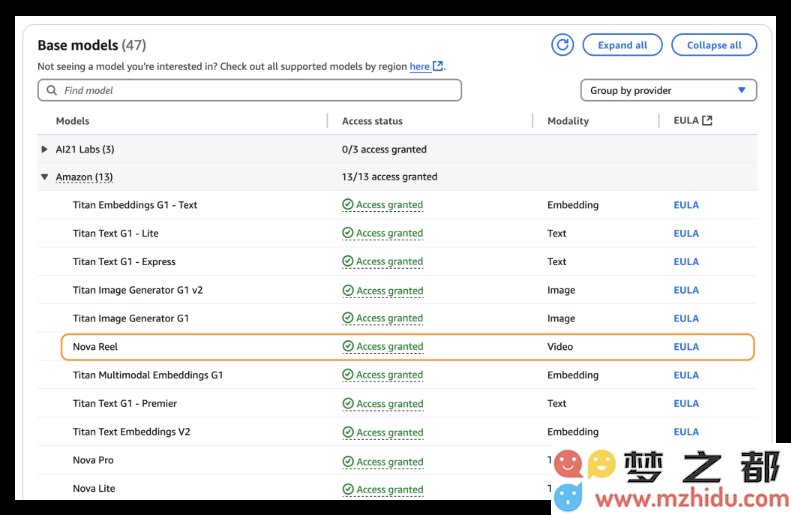791x515 pixels.
Task: Click Access granted status for Nova Lite
Action: [x=383, y=489]
